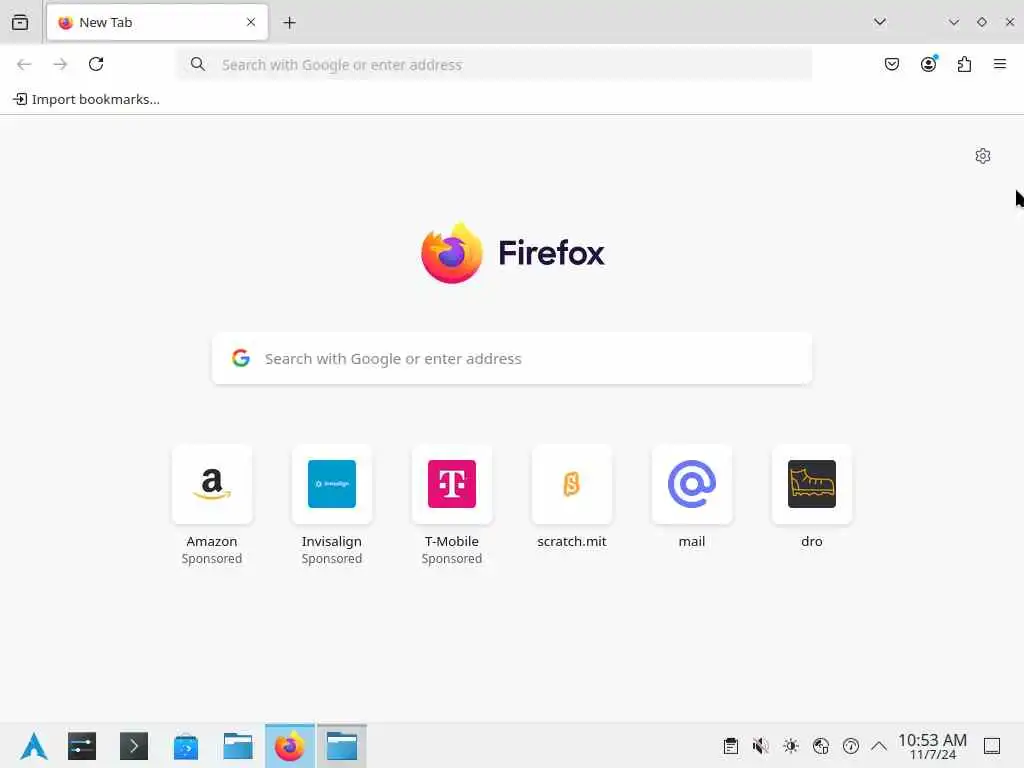Go forward one page
Image resolution: width=1024 pixels, height=768 pixels.
(60, 64)
